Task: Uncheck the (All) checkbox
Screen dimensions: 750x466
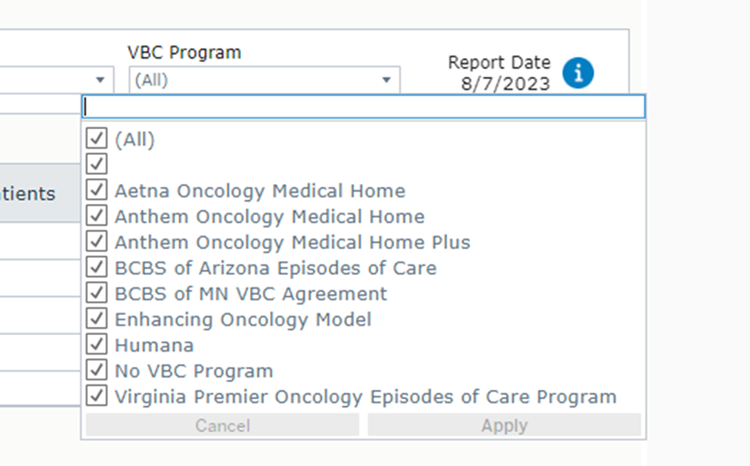Action: pos(97,139)
